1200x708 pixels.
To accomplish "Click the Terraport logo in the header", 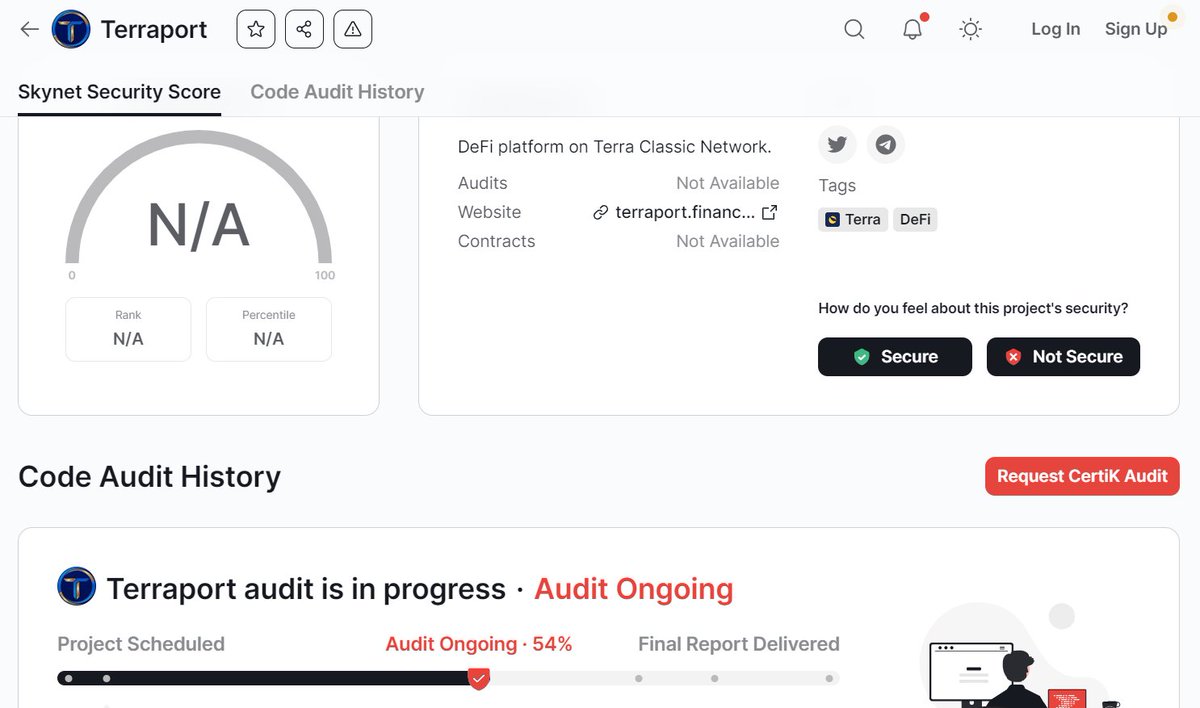I will [71, 29].
